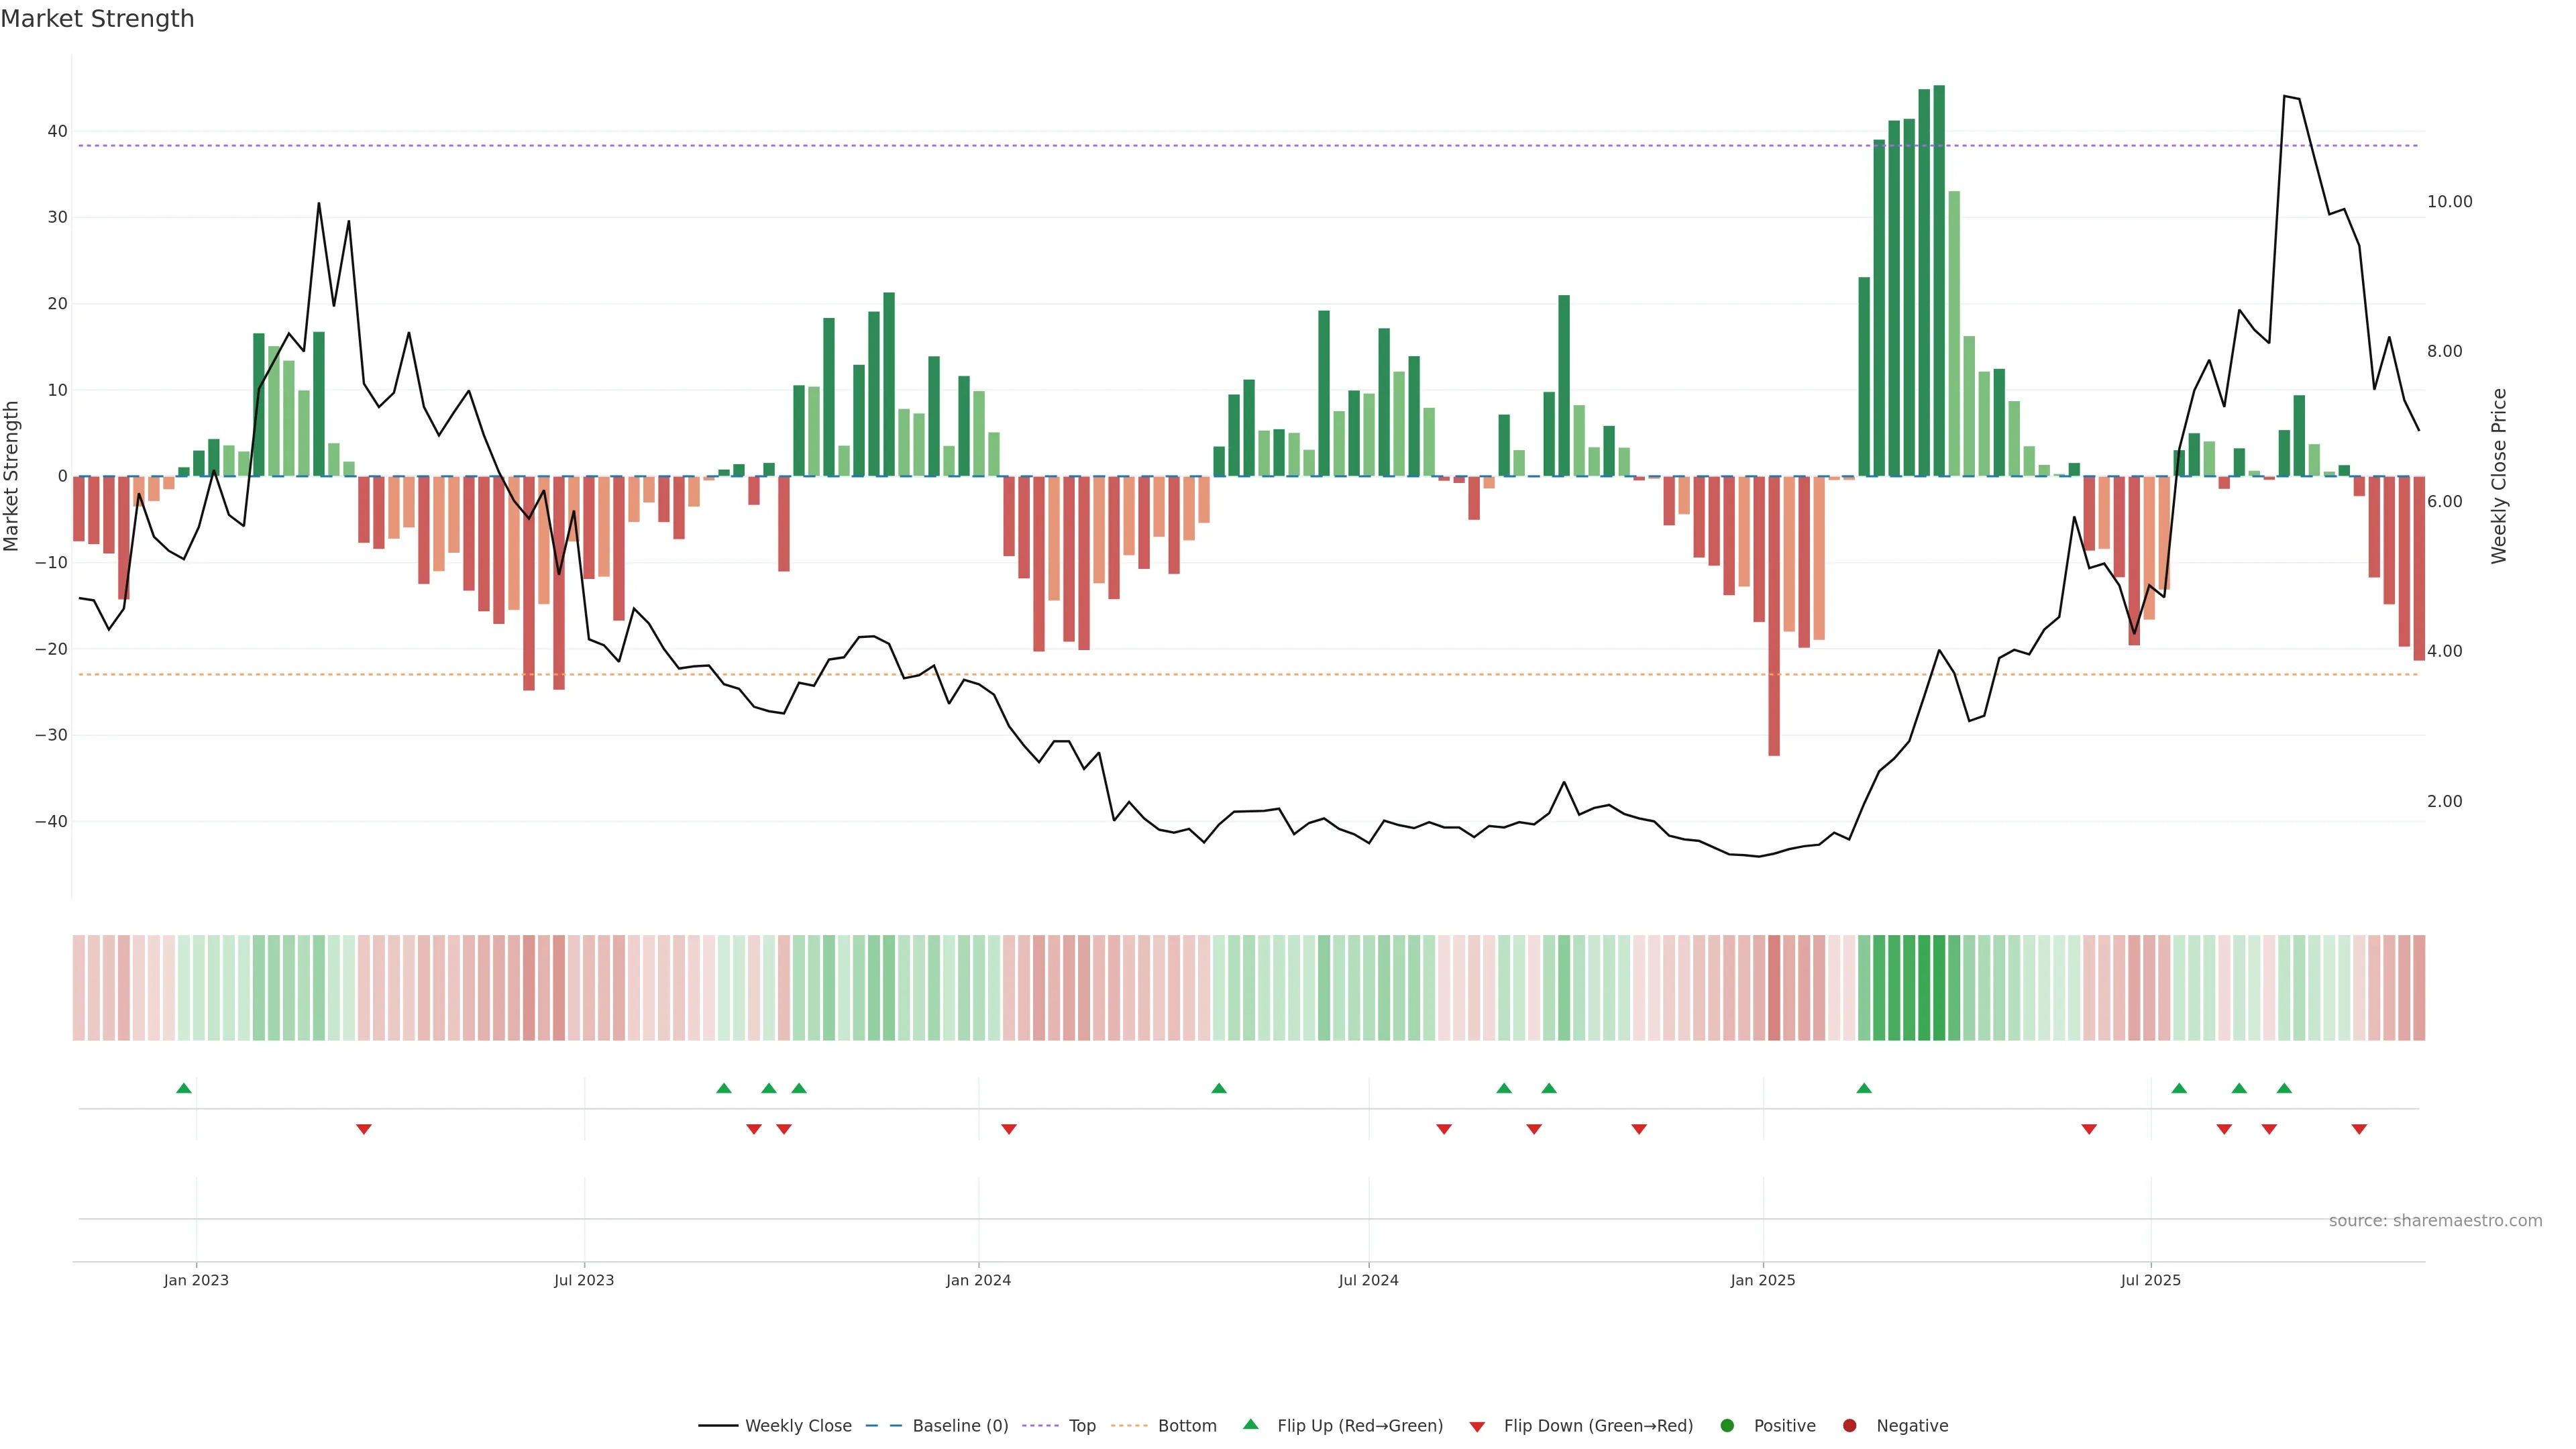2576x1449 pixels.
Task: Click the Weekly Close Price axis title
Action: 2499,476
